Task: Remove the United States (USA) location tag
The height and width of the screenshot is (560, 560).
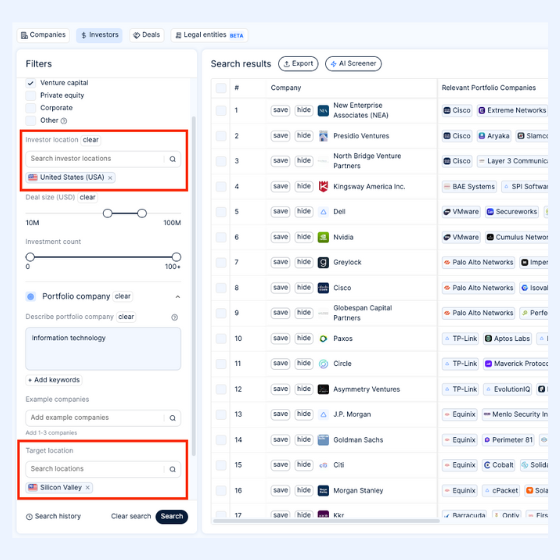Action: coord(110,178)
